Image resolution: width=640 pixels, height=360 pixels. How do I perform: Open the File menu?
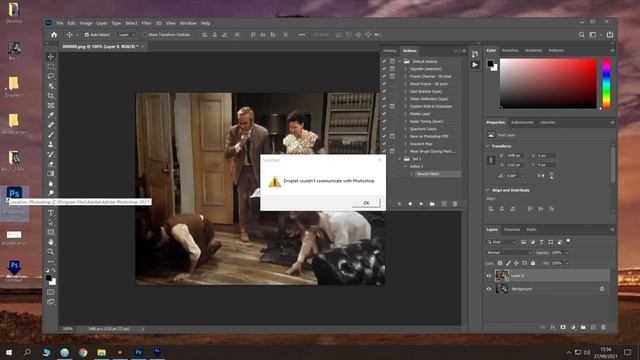(x=60, y=23)
